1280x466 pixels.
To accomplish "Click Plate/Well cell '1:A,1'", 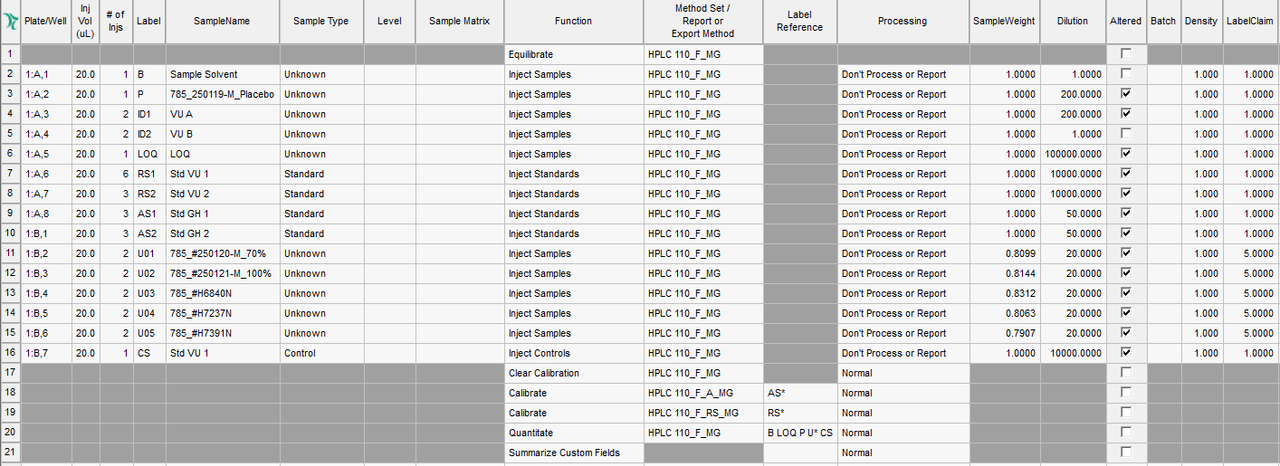I will click(47, 74).
